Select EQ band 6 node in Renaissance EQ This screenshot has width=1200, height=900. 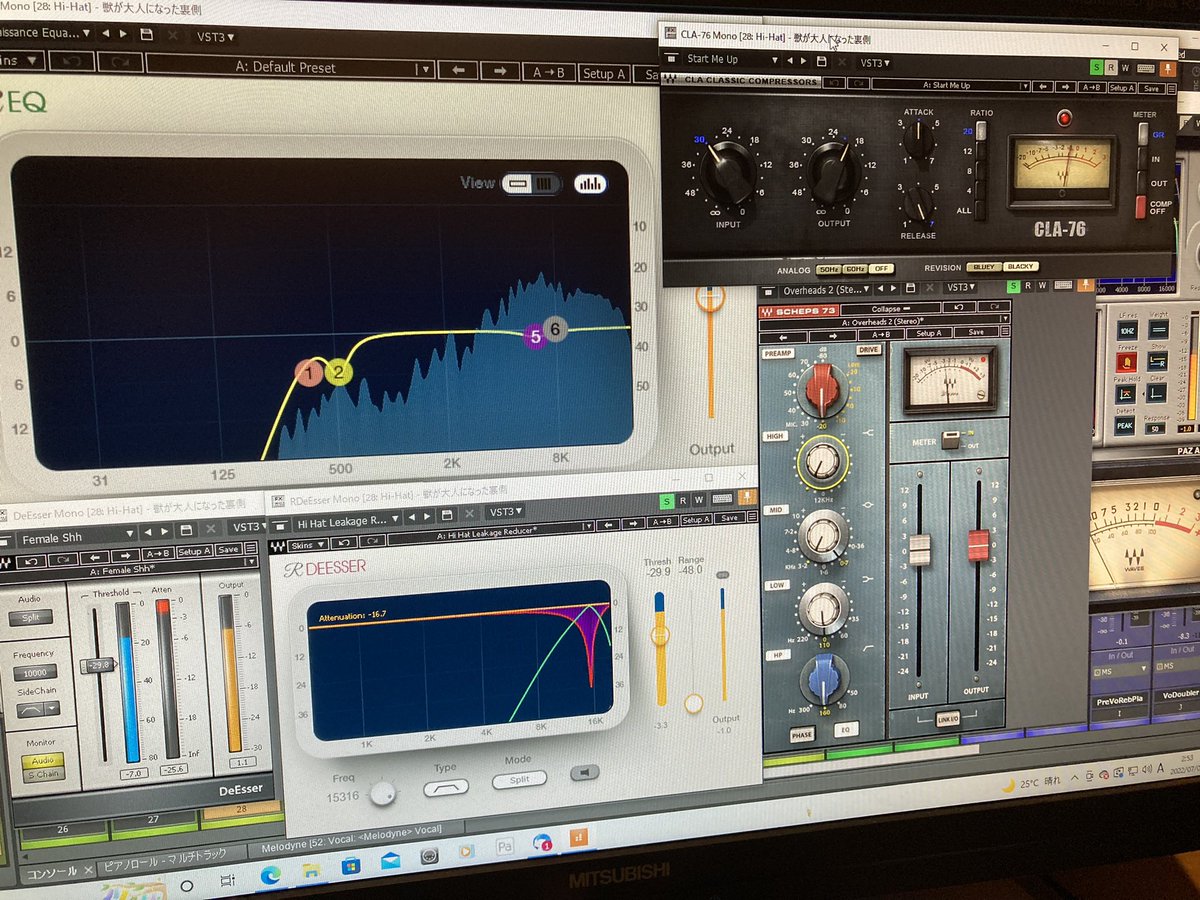pyautogui.click(x=556, y=328)
